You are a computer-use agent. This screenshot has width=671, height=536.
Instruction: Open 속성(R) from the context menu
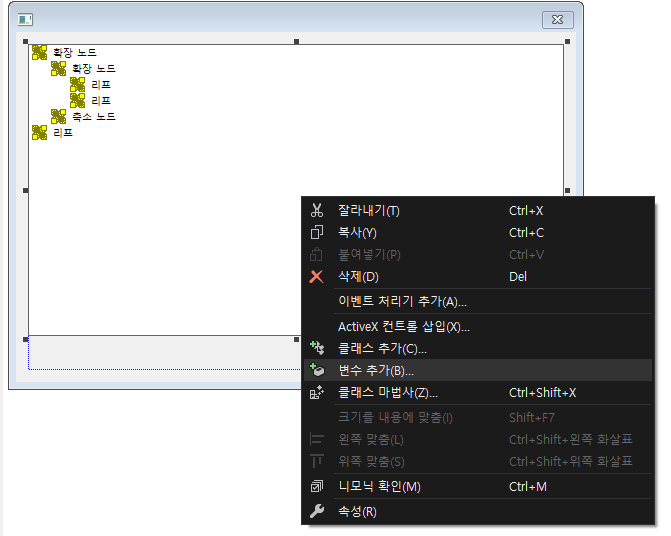[478, 511]
